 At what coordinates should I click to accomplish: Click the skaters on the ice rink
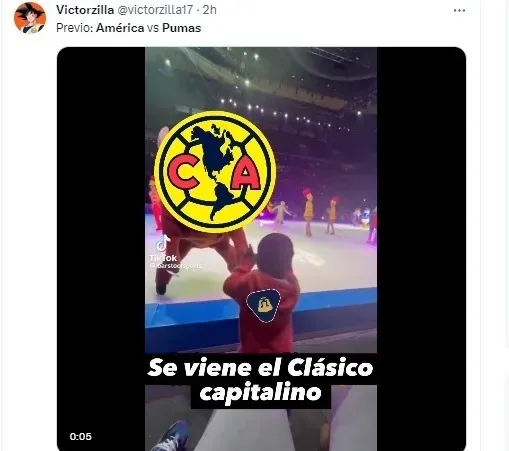pyautogui.click(x=320, y=213)
